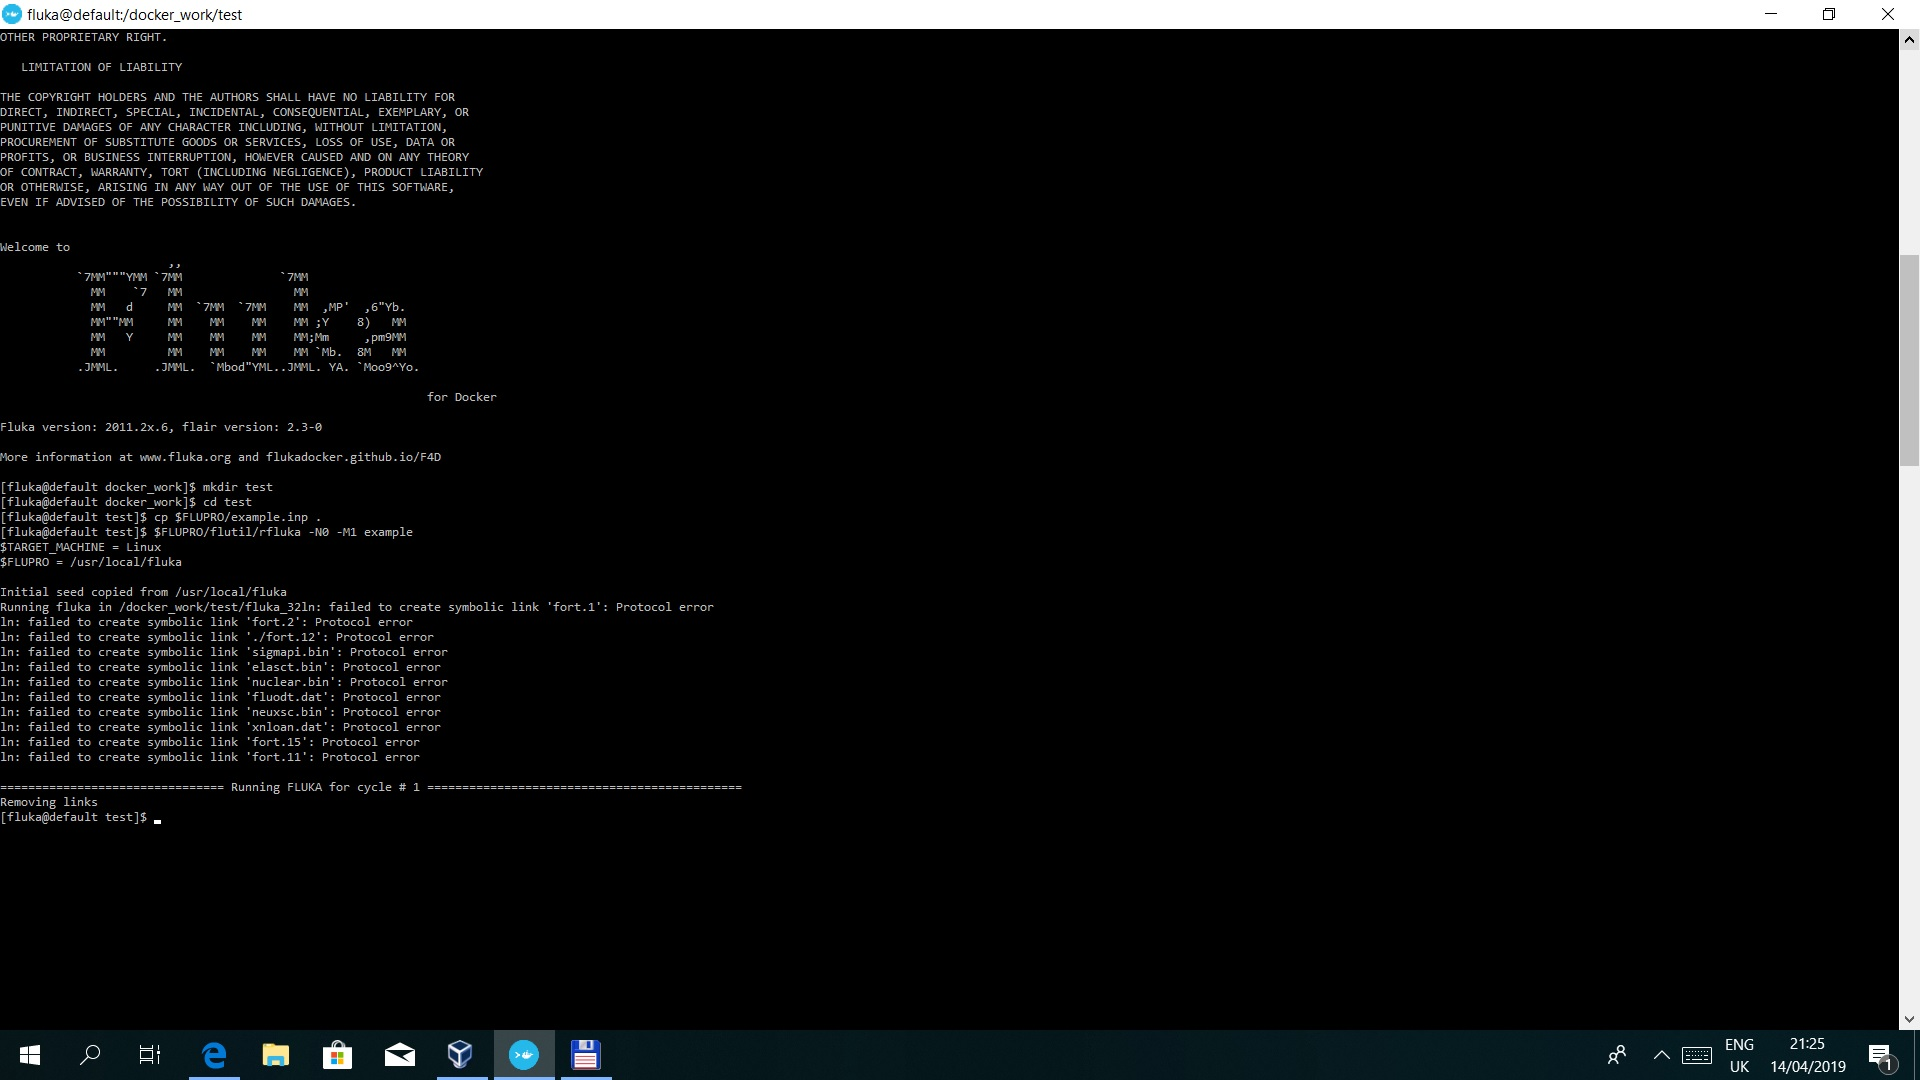Open Action Center notifications icon
The image size is (1920, 1080).
(1881, 1055)
